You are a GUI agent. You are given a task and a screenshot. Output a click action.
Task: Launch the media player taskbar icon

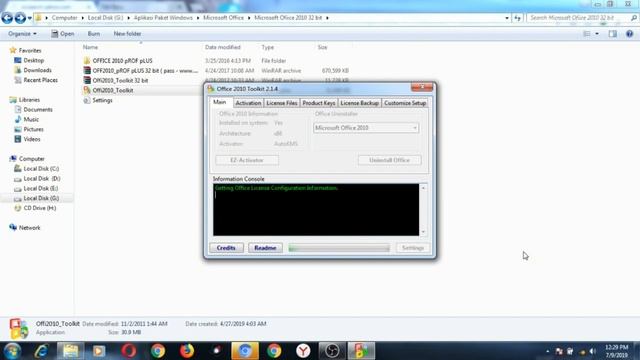tap(99, 351)
